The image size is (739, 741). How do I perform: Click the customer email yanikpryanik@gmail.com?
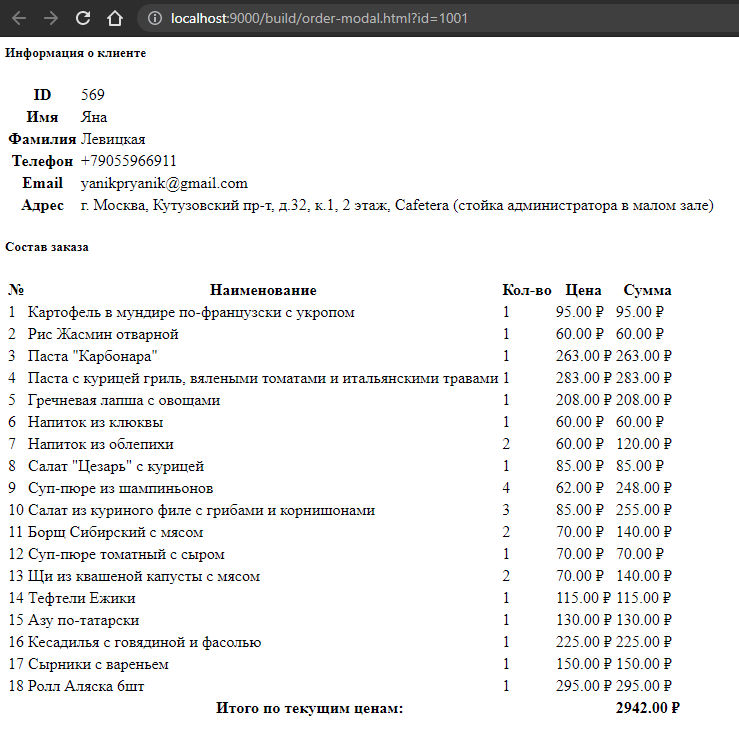(x=164, y=183)
